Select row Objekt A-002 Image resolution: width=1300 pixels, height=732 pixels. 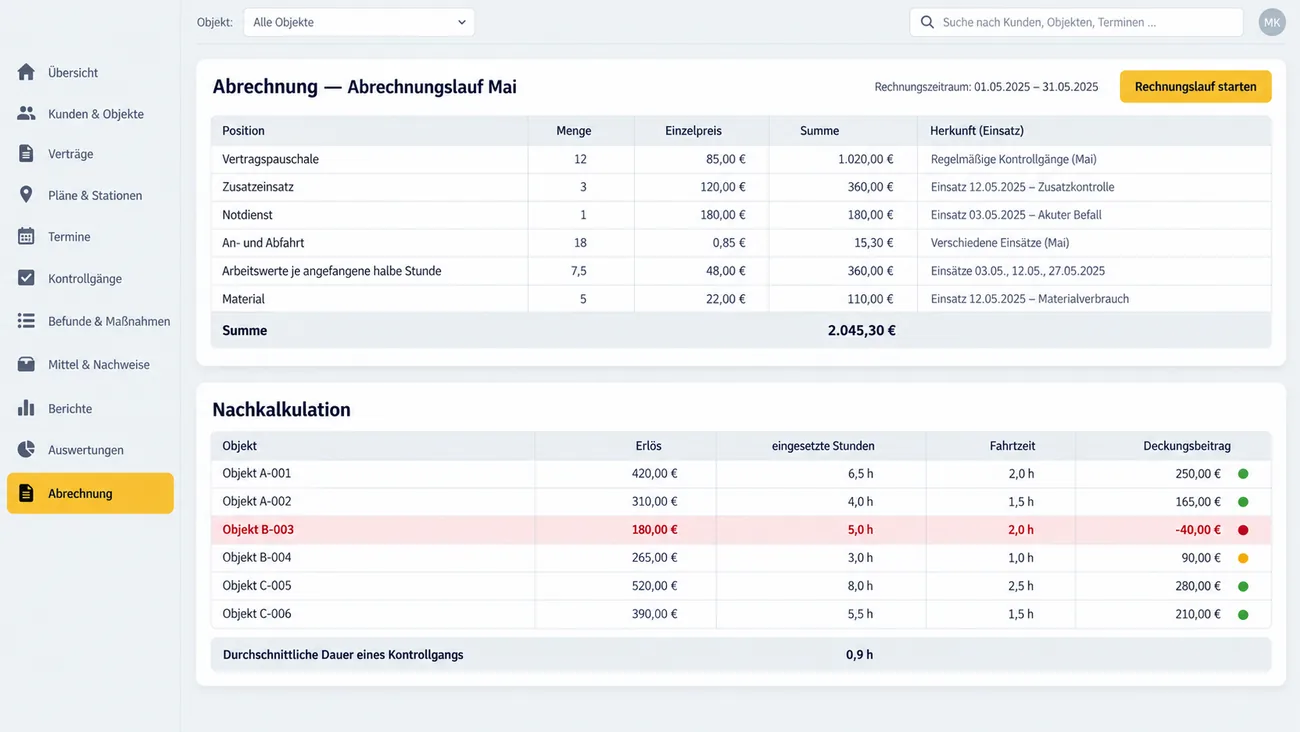click(x=740, y=502)
